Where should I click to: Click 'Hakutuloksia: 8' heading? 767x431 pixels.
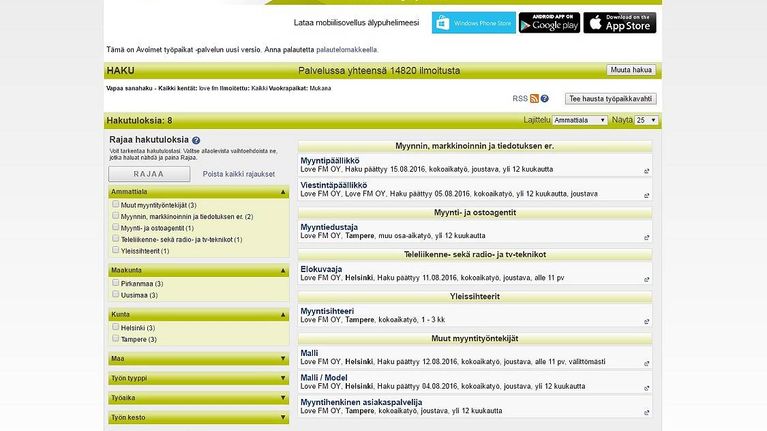click(x=139, y=120)
